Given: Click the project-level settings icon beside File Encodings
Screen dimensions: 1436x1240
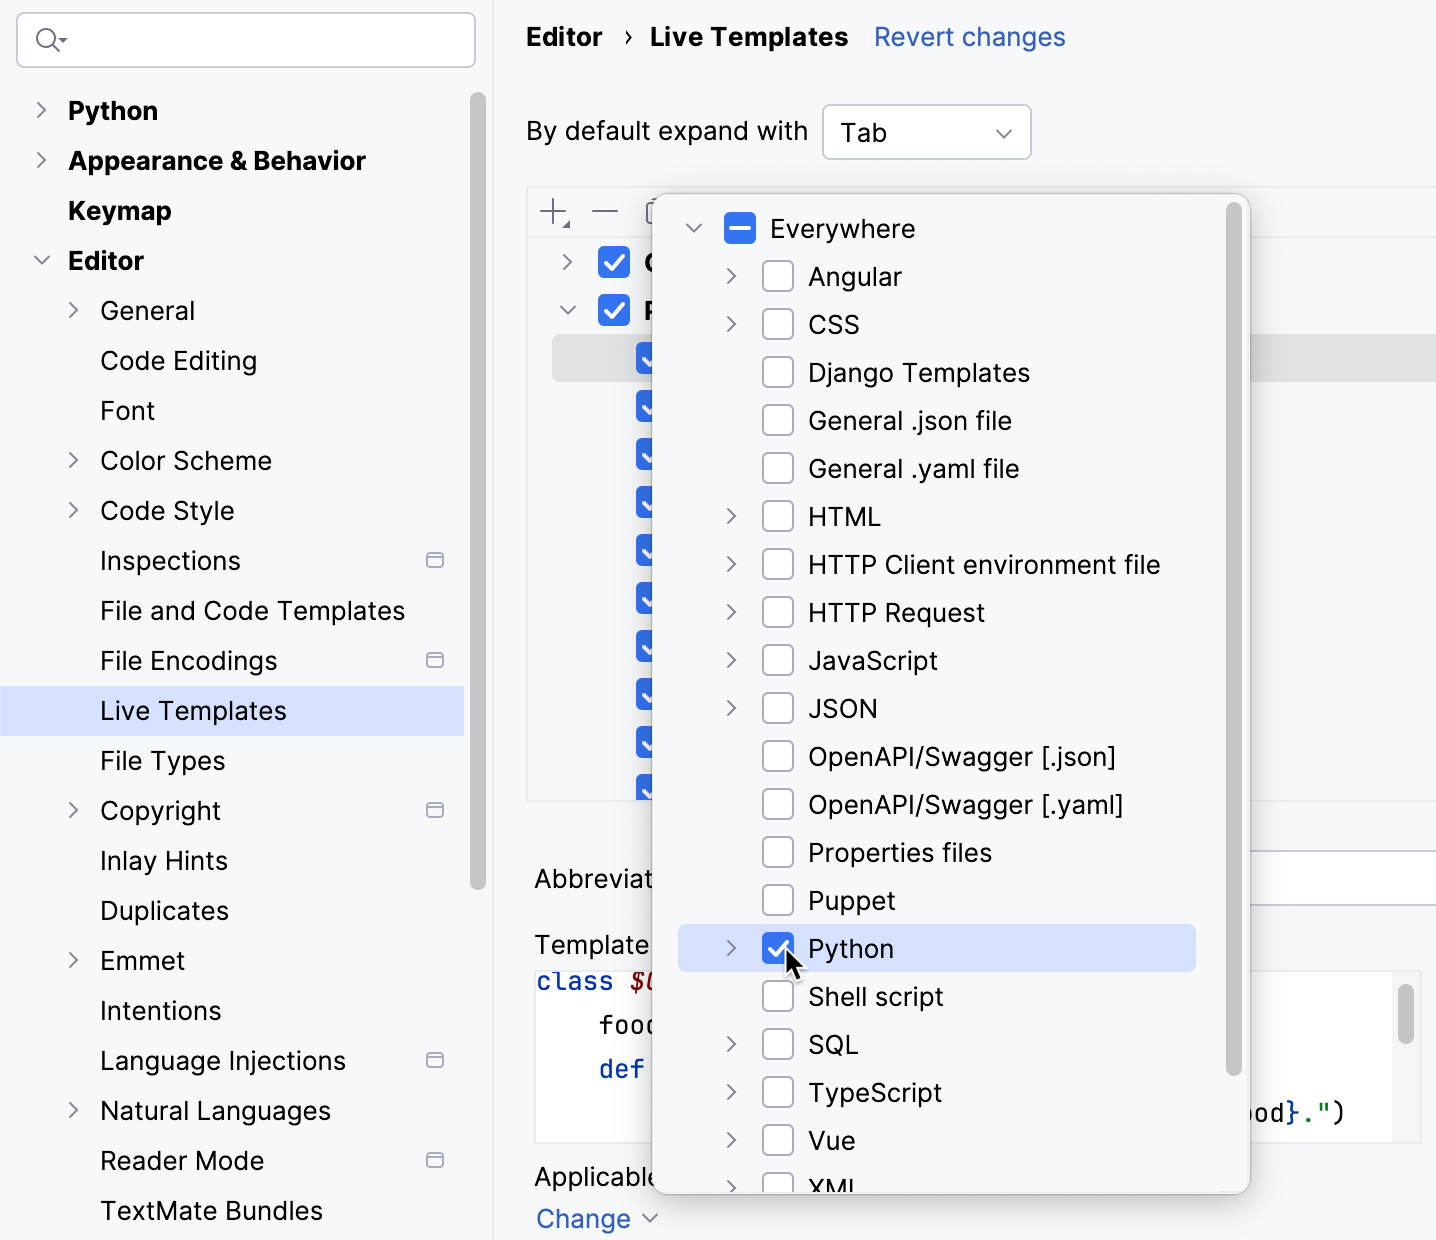Looking at the screenshot, I should pos(435,660).
